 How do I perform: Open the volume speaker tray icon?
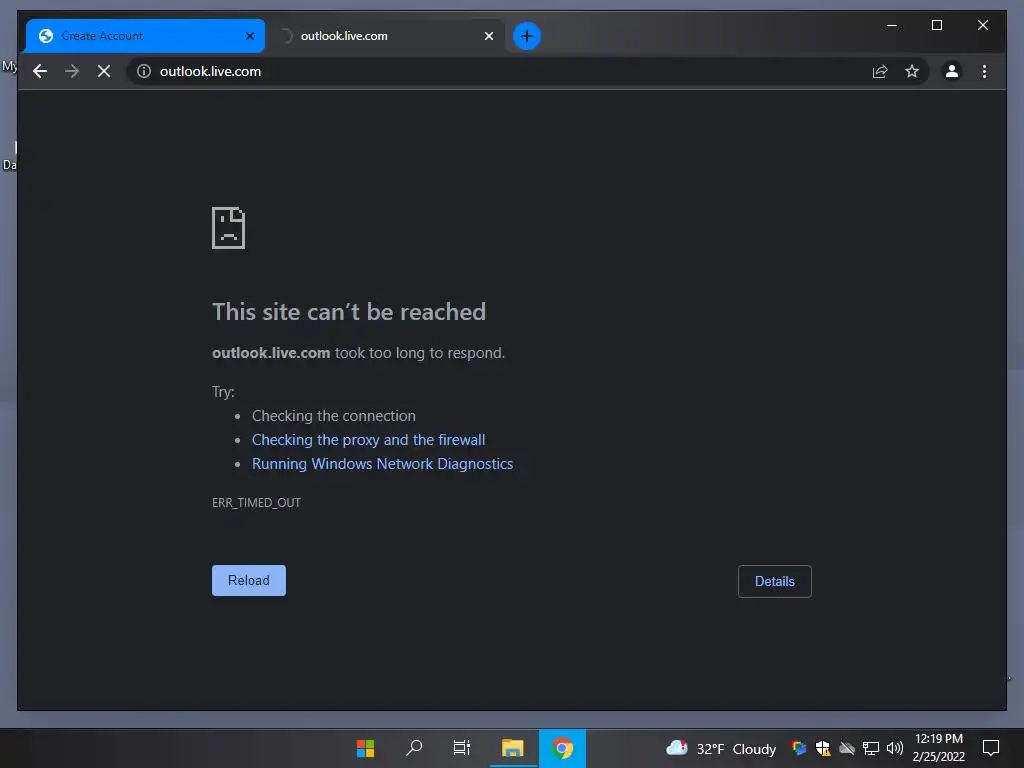tap(895, 748)
